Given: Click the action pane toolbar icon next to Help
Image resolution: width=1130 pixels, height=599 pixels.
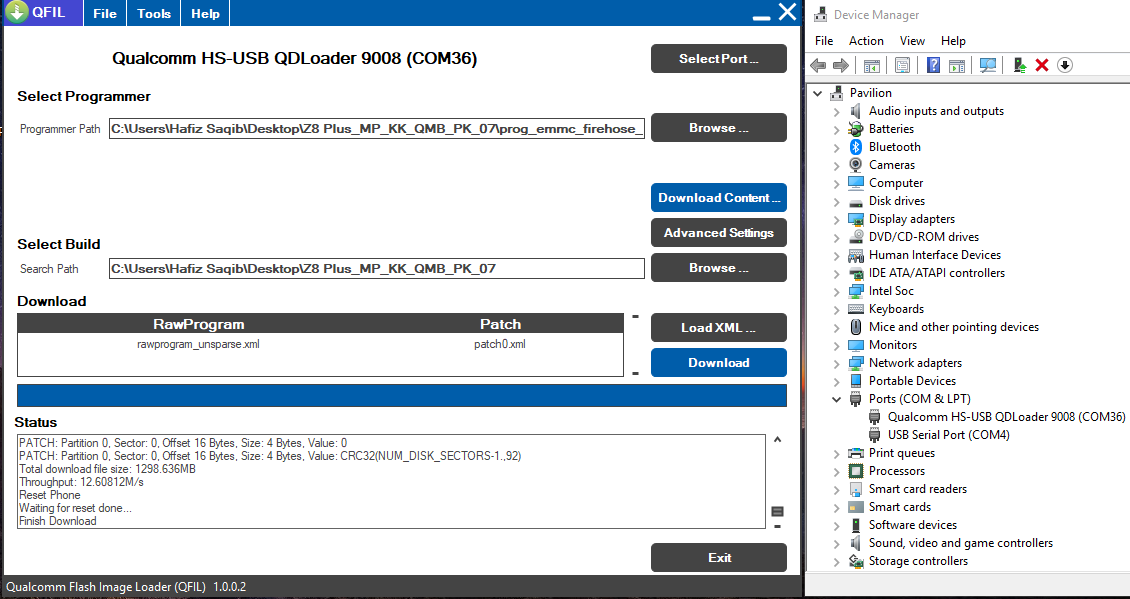Looking at the screenshot, I should tap(956, 66).
